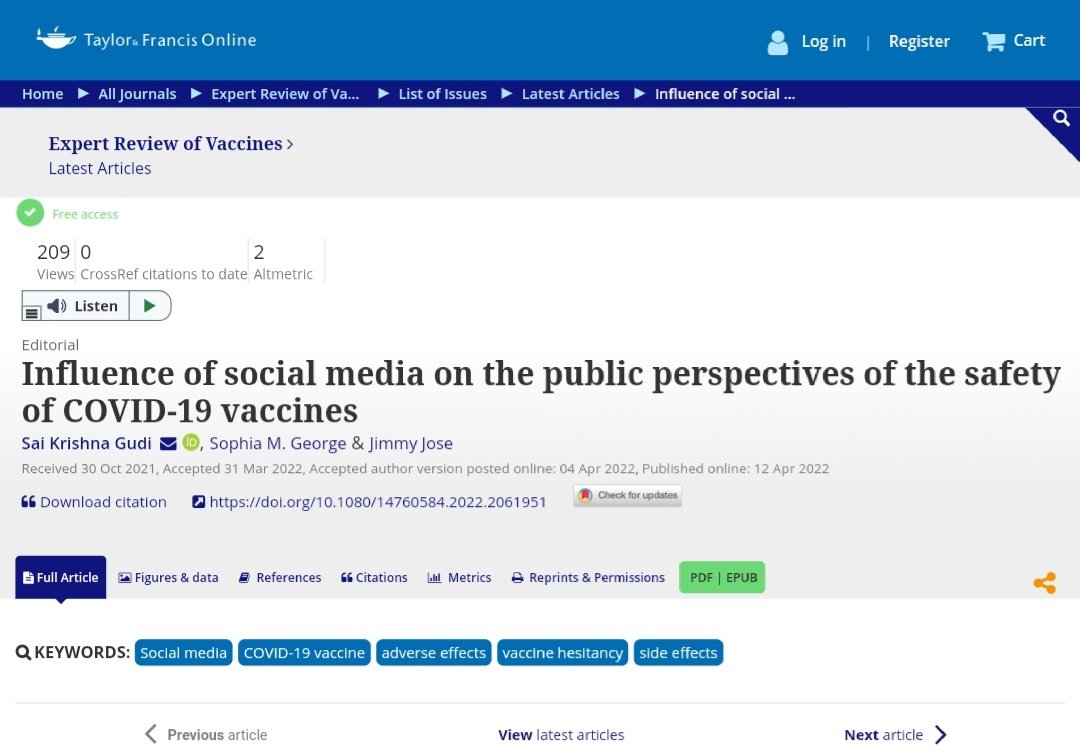
Task: Expand the Expert Review of Vaccines journal chevron
Action: [289, 143]
